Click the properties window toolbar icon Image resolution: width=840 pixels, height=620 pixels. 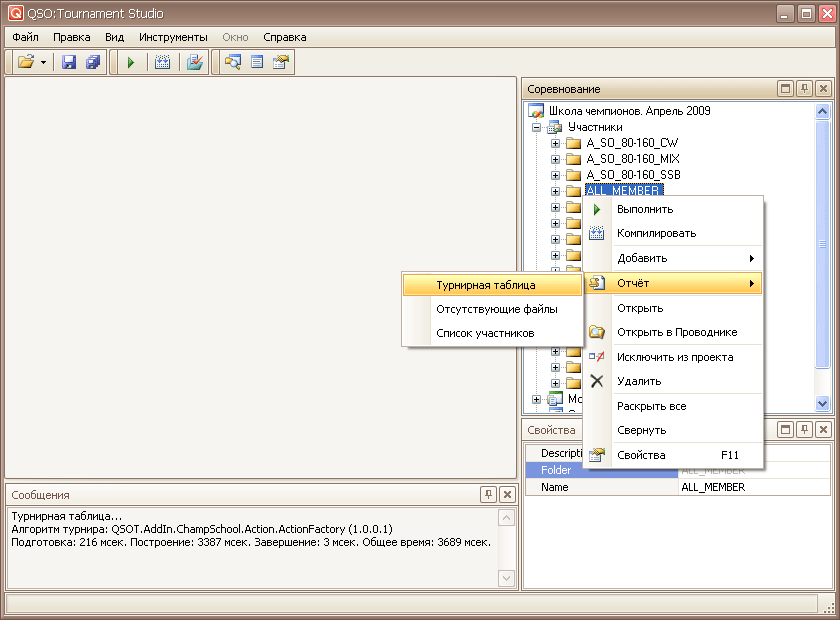click(281, 62)
